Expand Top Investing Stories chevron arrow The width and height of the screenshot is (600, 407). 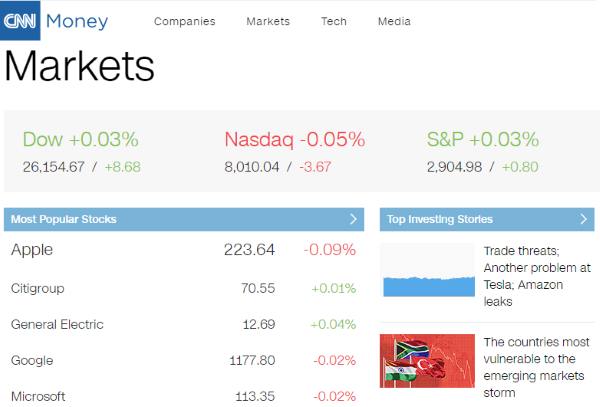[585, 218]
